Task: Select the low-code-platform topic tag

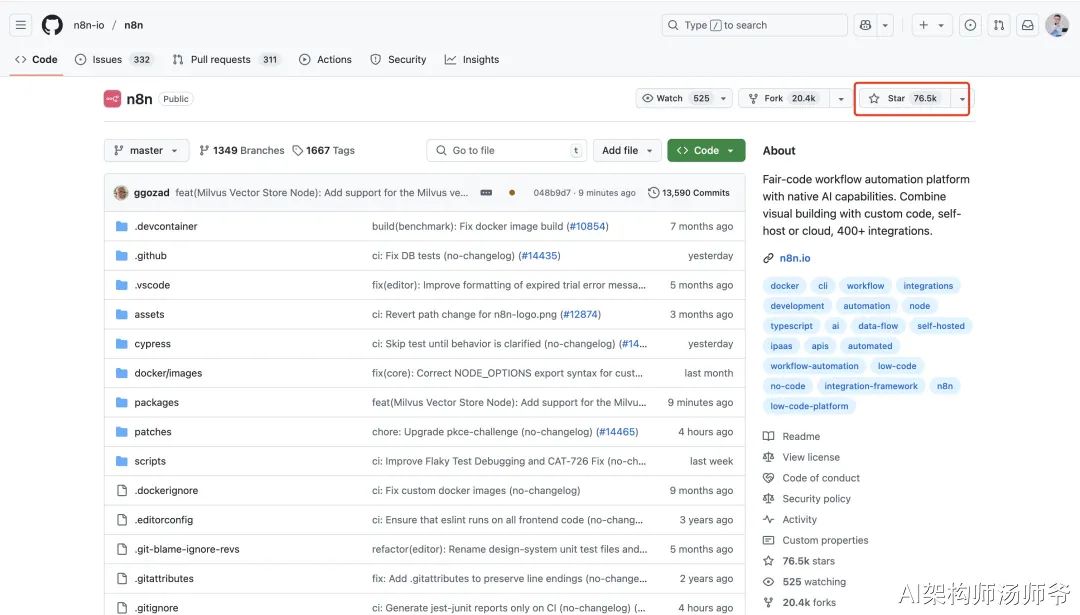Action: point(809,406)
